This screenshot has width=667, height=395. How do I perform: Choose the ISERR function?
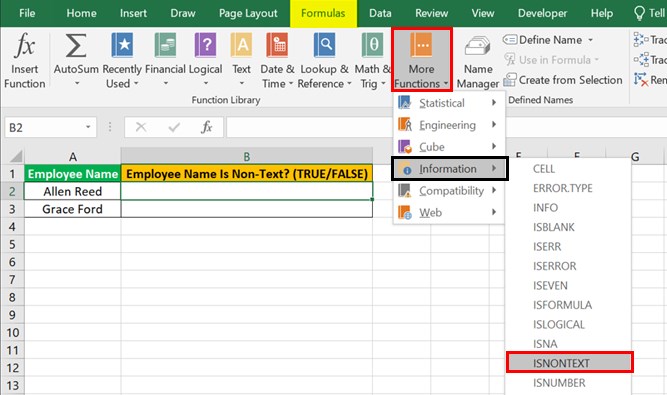coord(568,247)
